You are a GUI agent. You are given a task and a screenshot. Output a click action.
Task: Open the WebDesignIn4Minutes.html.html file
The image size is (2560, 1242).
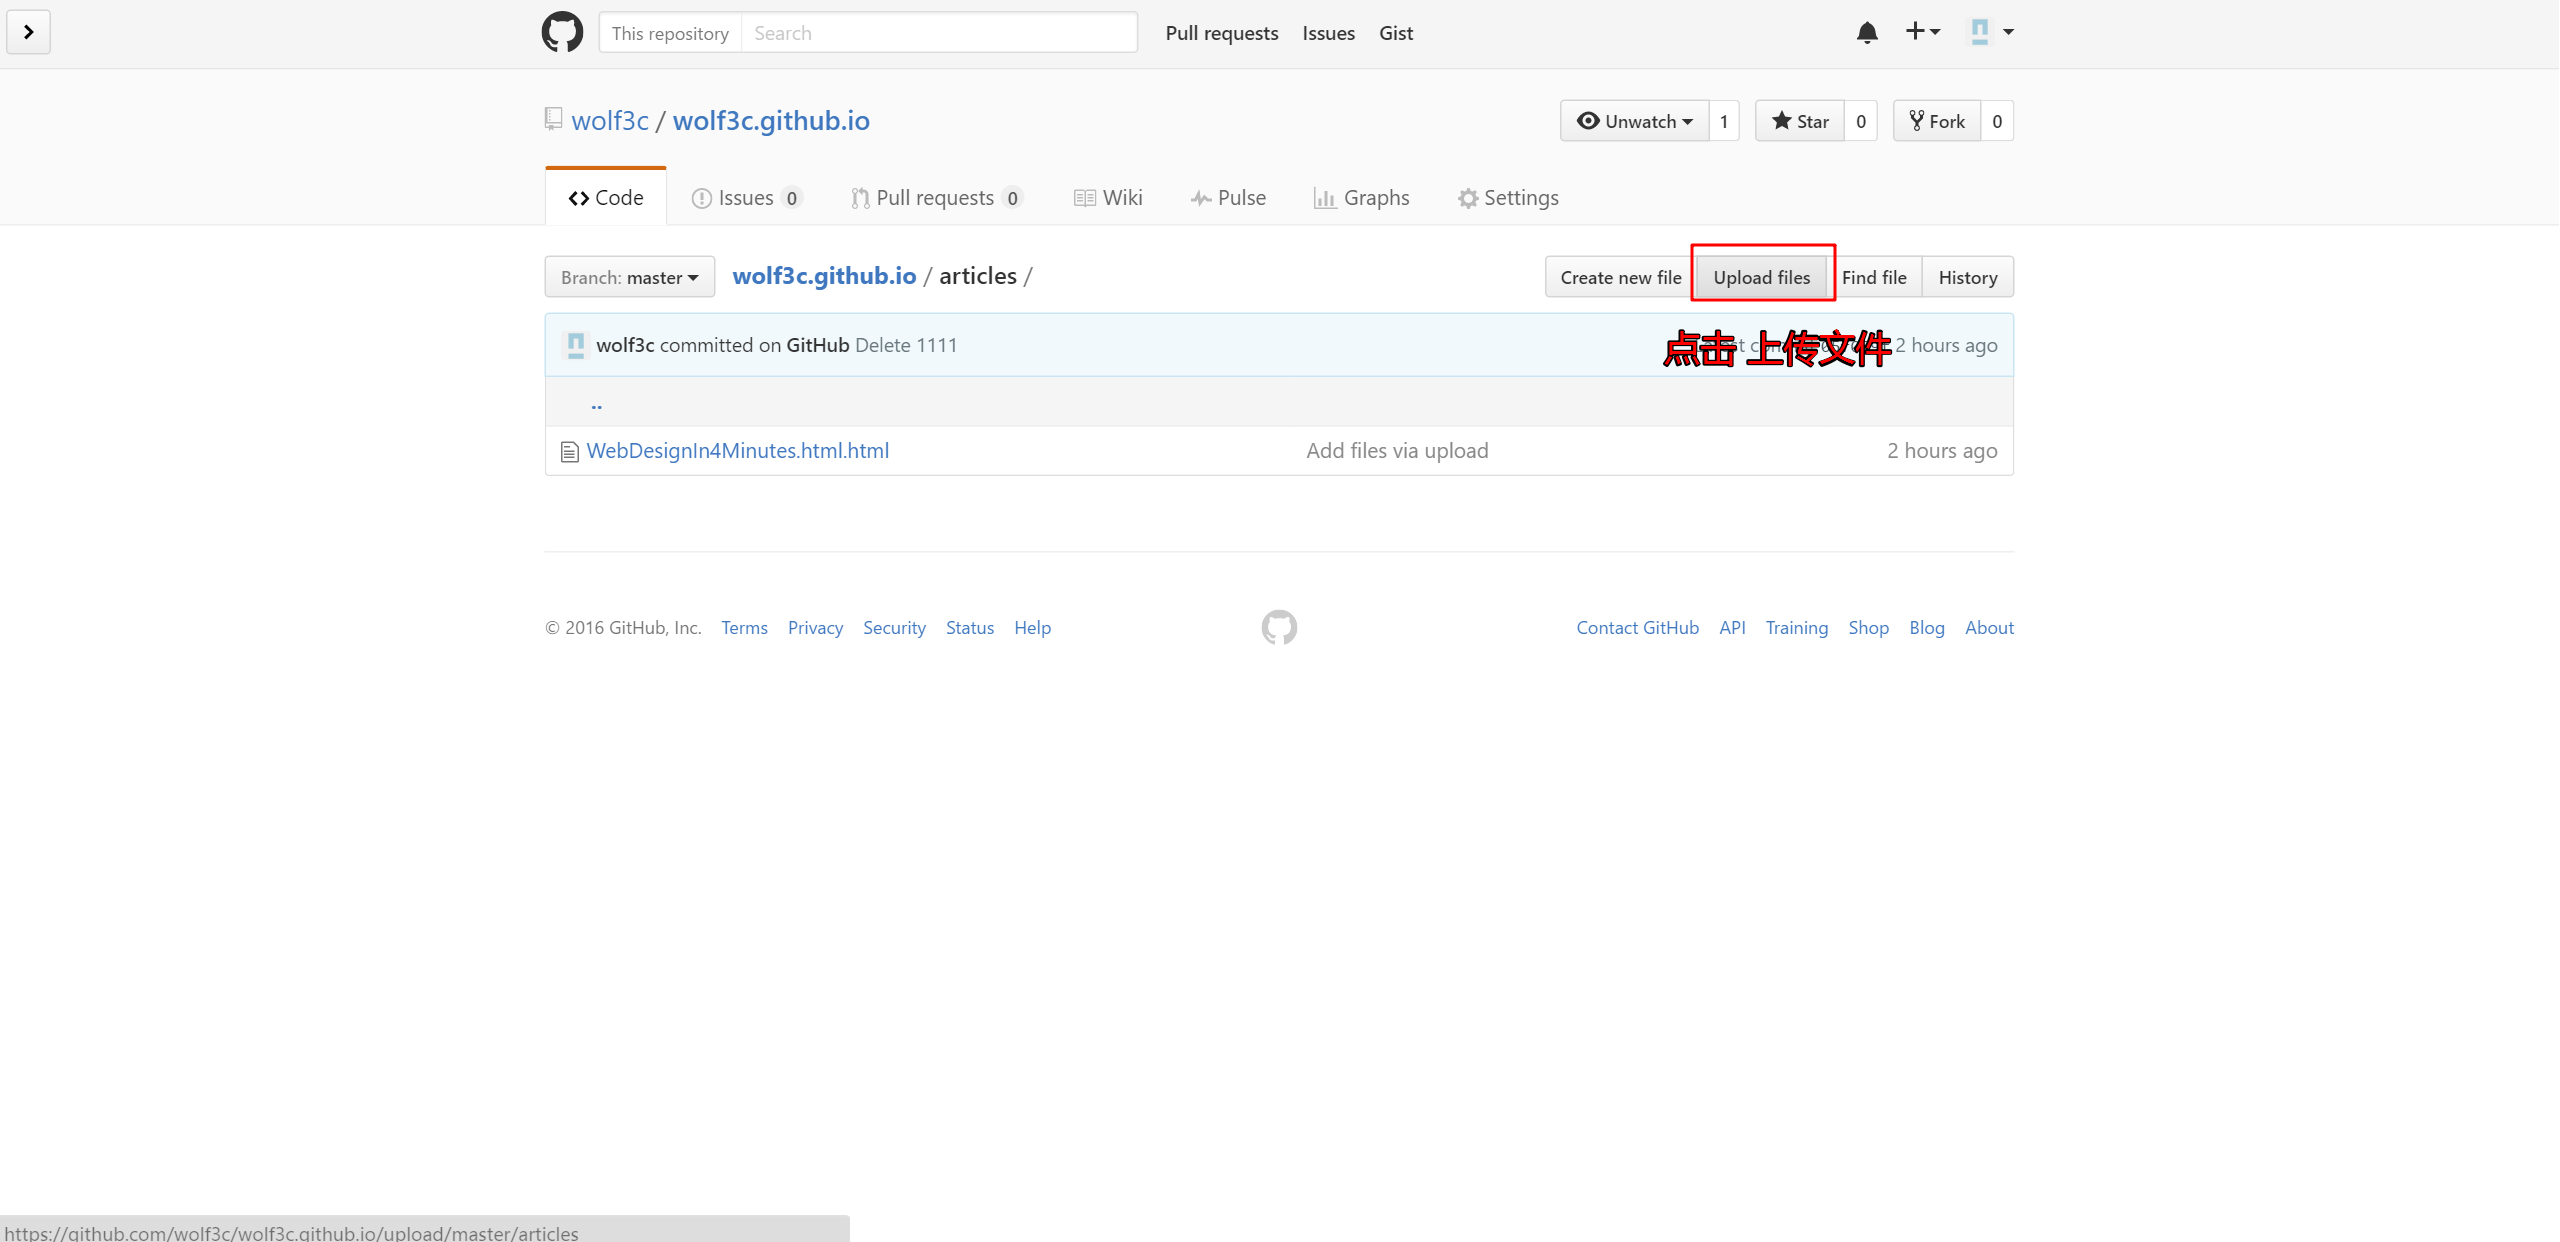point(738,451)
